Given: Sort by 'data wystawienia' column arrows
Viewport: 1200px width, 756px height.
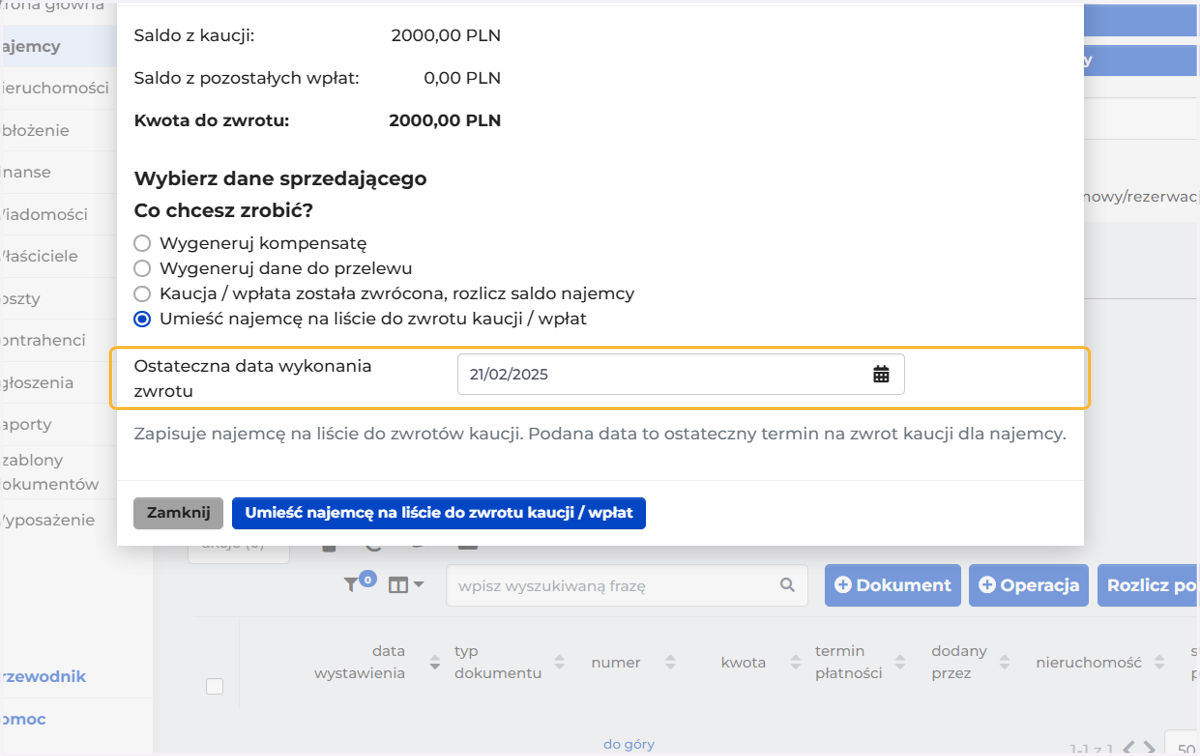Looking at the screenshot, I should pyautogui.click(x=435, y=662).
